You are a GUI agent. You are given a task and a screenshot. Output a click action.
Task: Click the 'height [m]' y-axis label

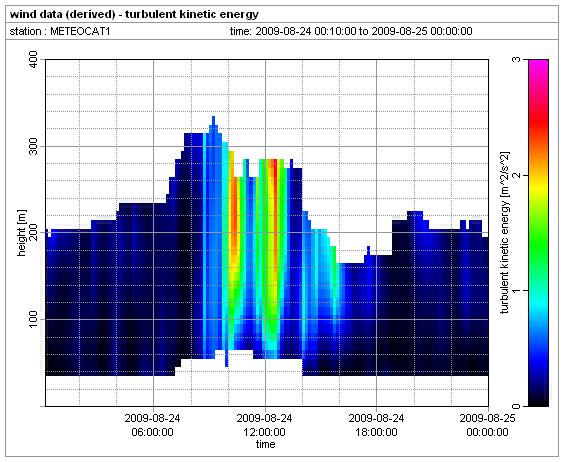pyautogui.click(x=22, y=232)
